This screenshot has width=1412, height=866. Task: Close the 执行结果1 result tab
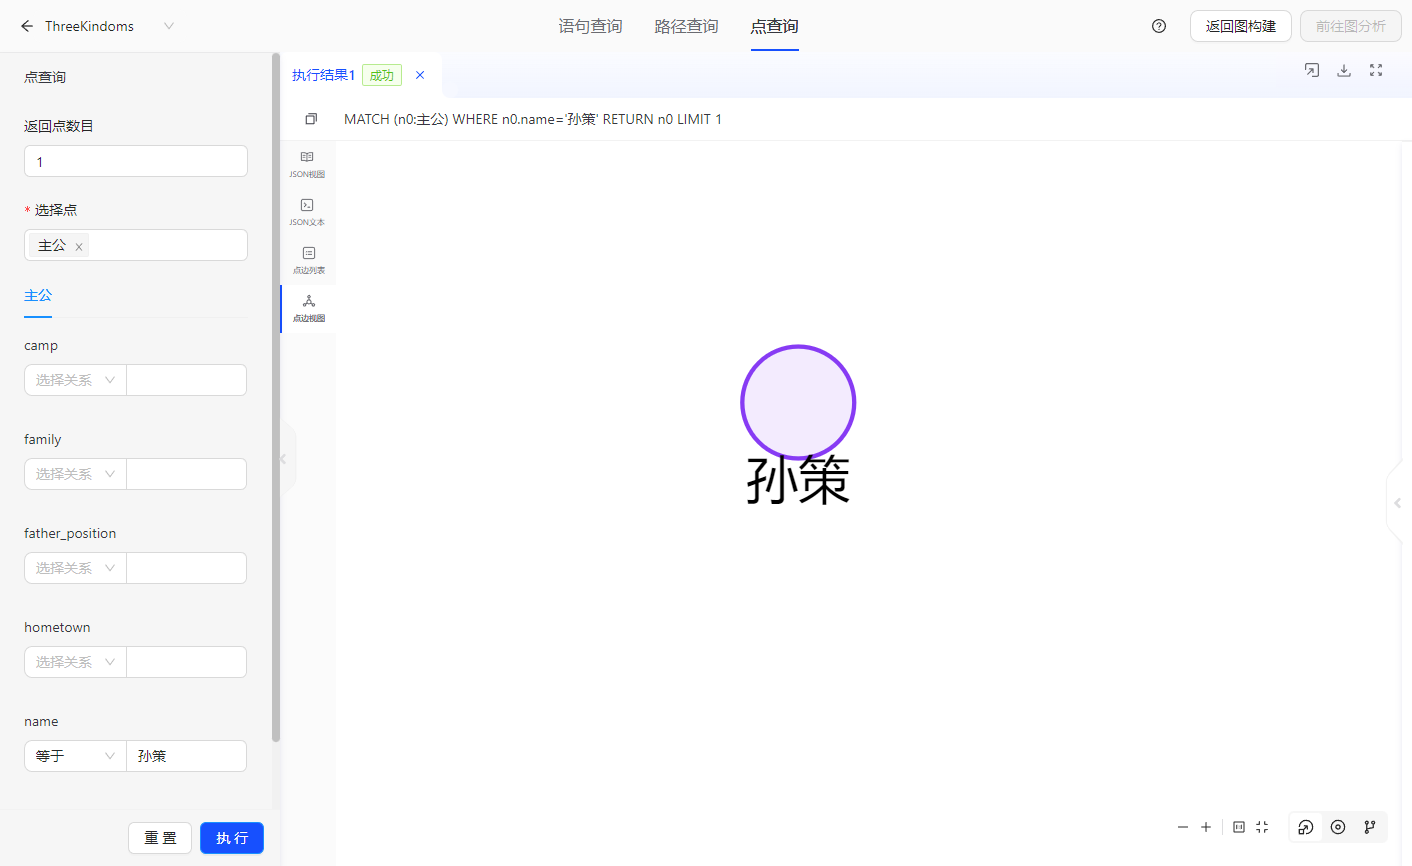[x=420, y=75]
